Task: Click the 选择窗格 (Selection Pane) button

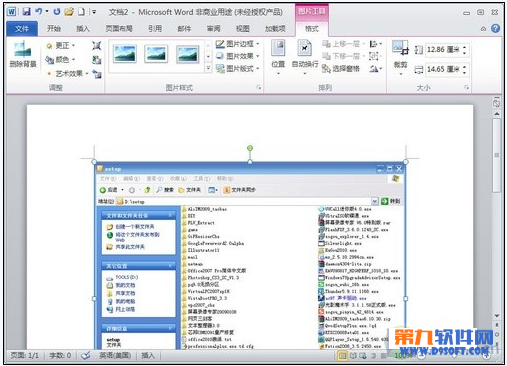Action: point(341,69)
